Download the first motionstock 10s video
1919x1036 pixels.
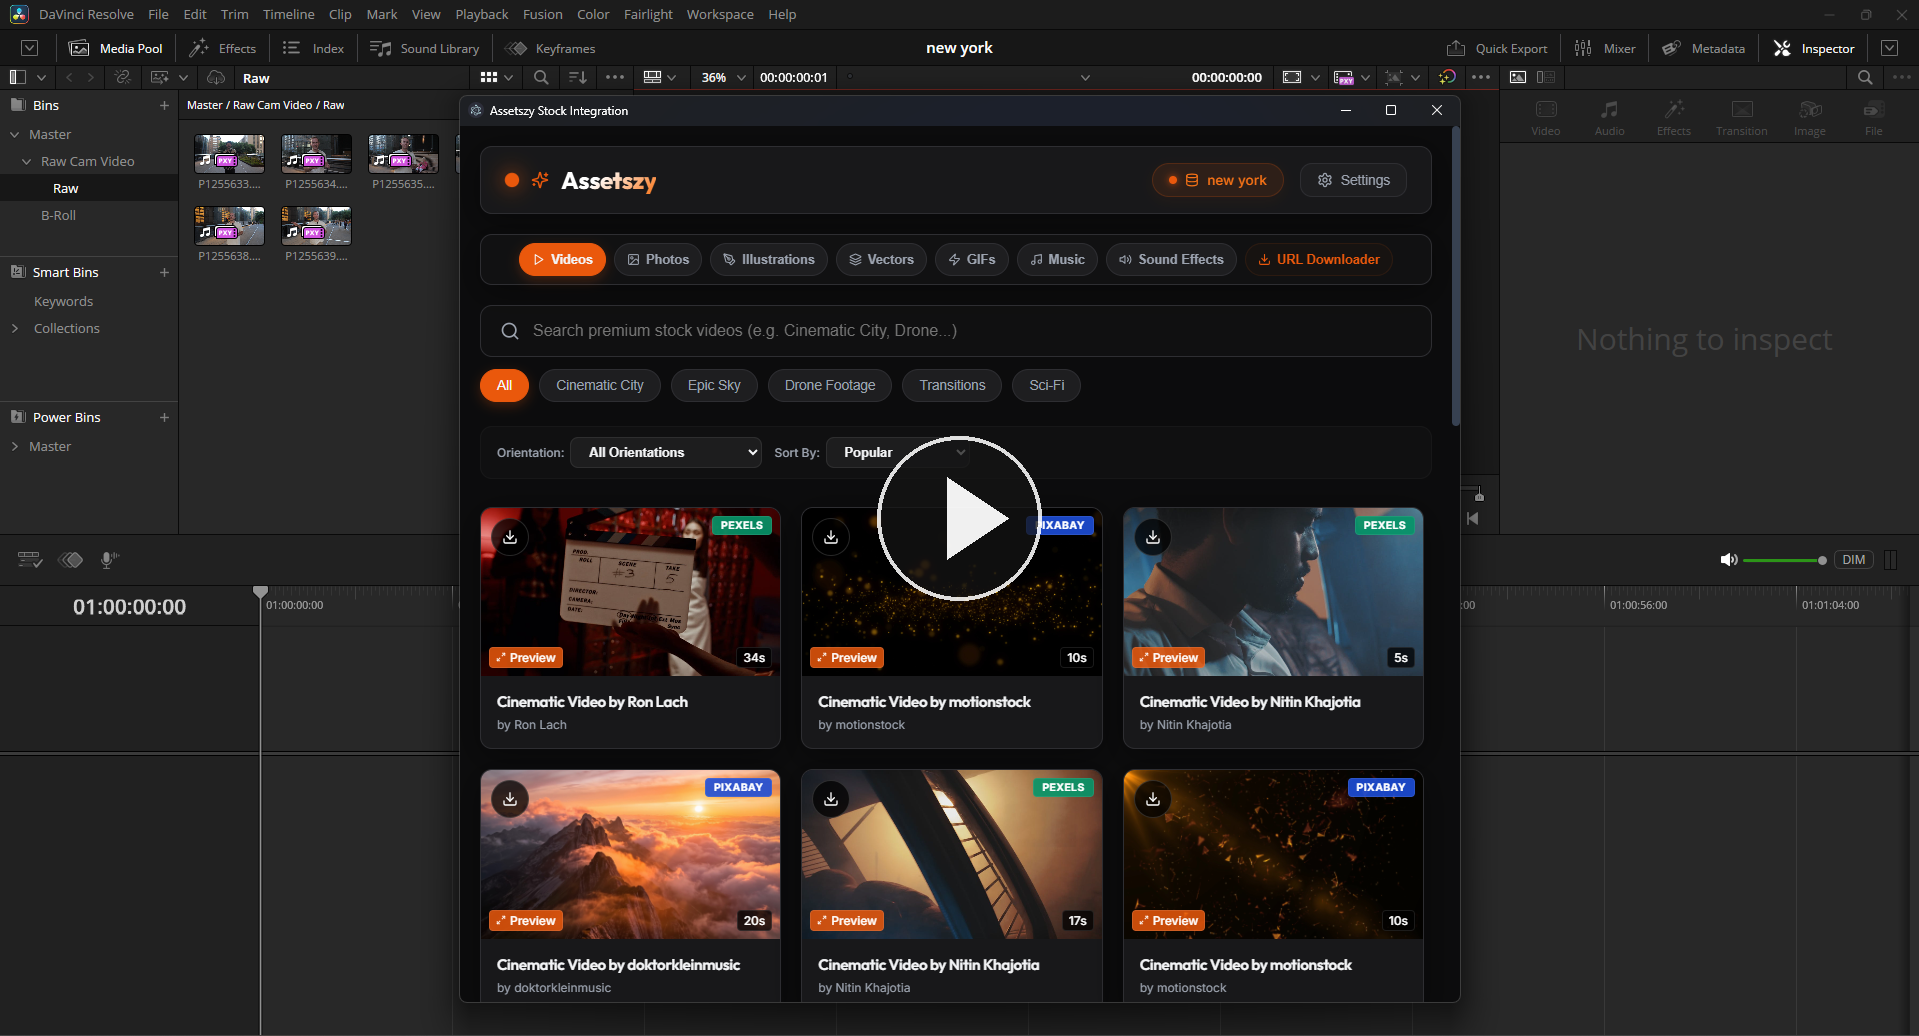coord(831,537)
